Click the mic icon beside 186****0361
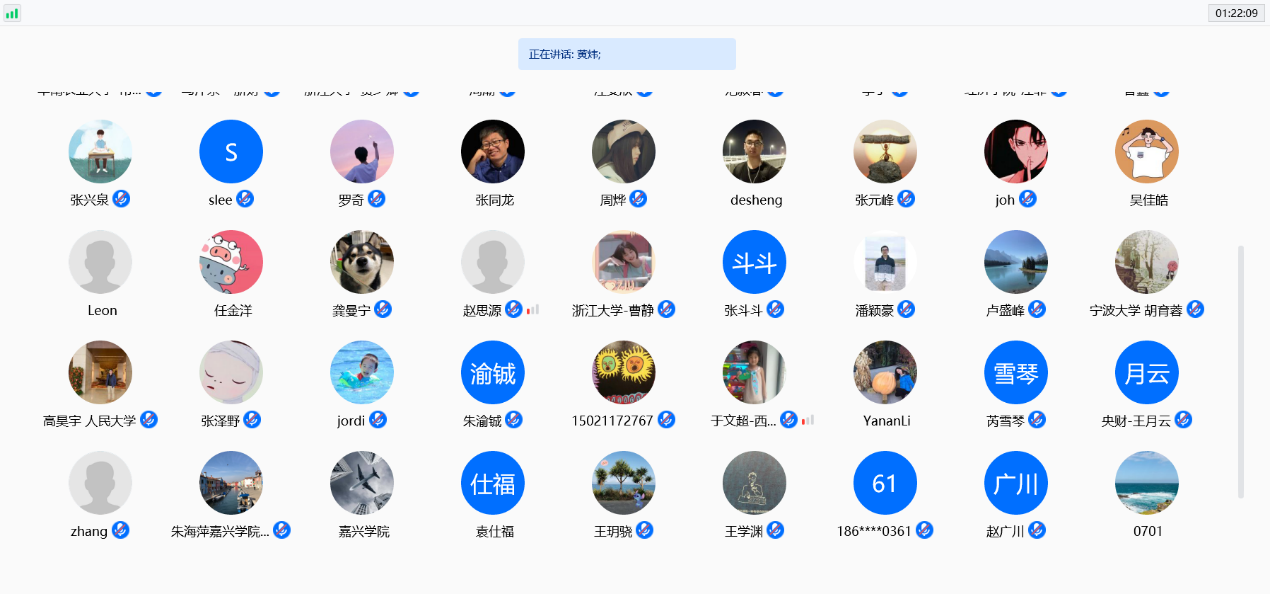The width and height of the screenshot is (1270, 594). [924, 530]
